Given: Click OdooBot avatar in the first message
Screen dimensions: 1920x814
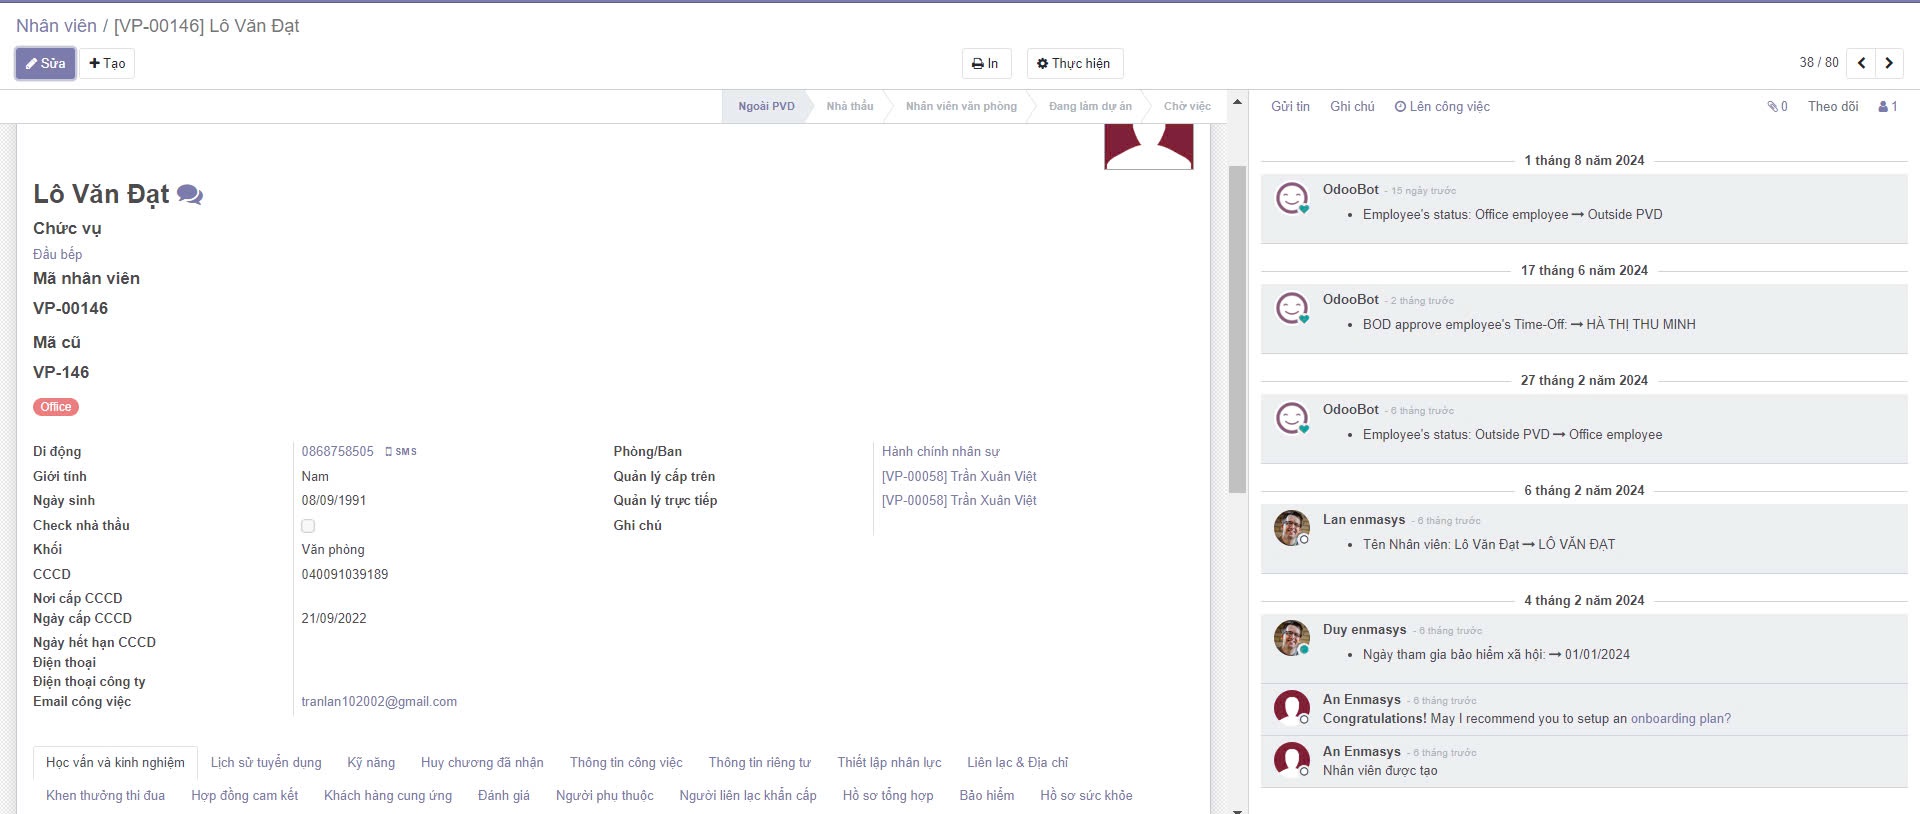Looking at the screenshot, I should click(1291, 199).
